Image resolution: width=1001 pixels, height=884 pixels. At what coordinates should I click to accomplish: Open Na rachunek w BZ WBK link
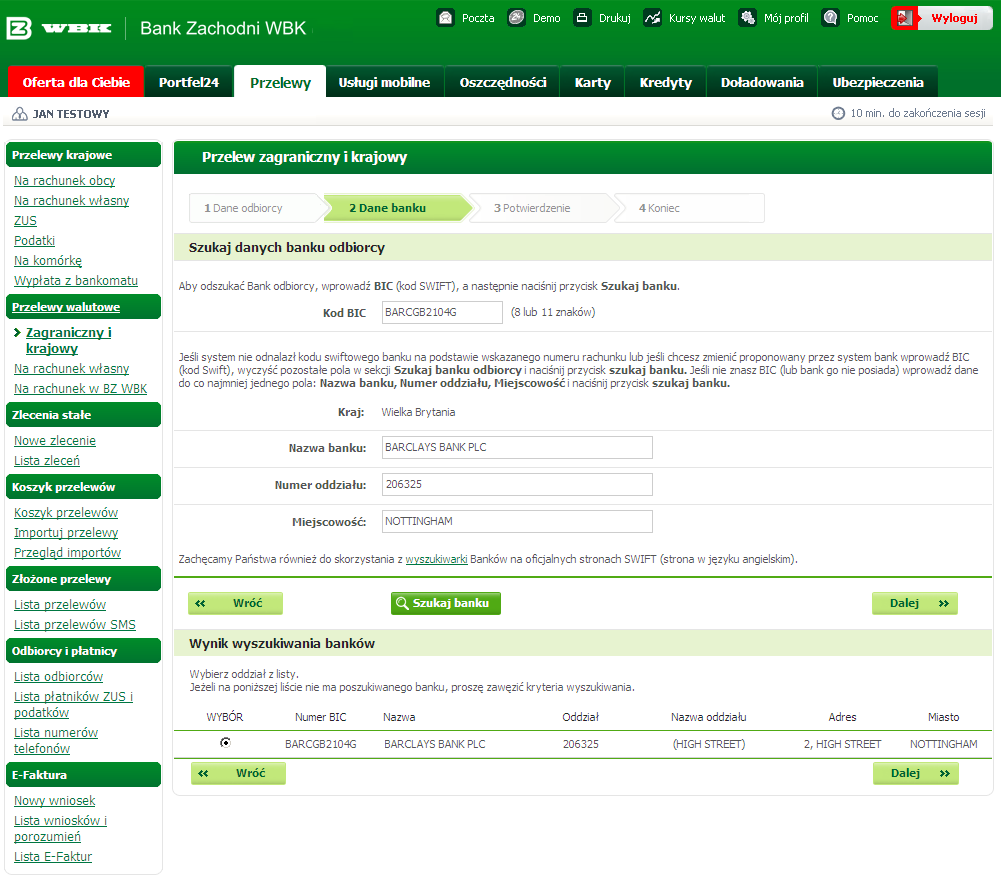tap(80, 389)
